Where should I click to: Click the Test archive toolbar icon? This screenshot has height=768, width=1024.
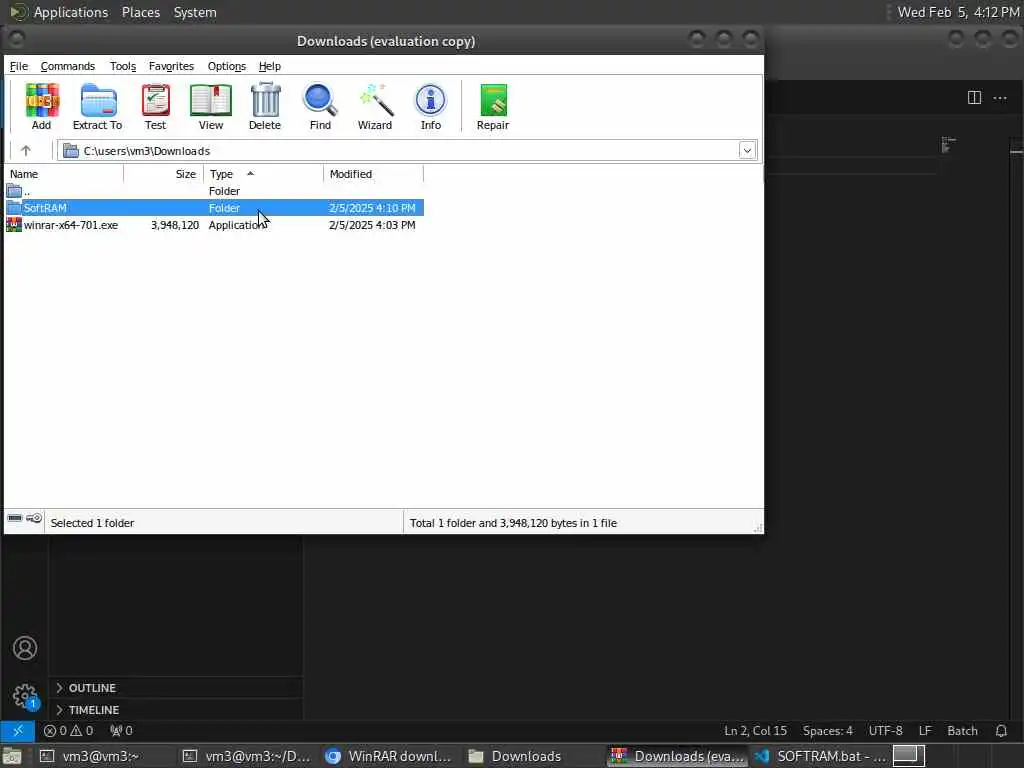click(155, 106)
